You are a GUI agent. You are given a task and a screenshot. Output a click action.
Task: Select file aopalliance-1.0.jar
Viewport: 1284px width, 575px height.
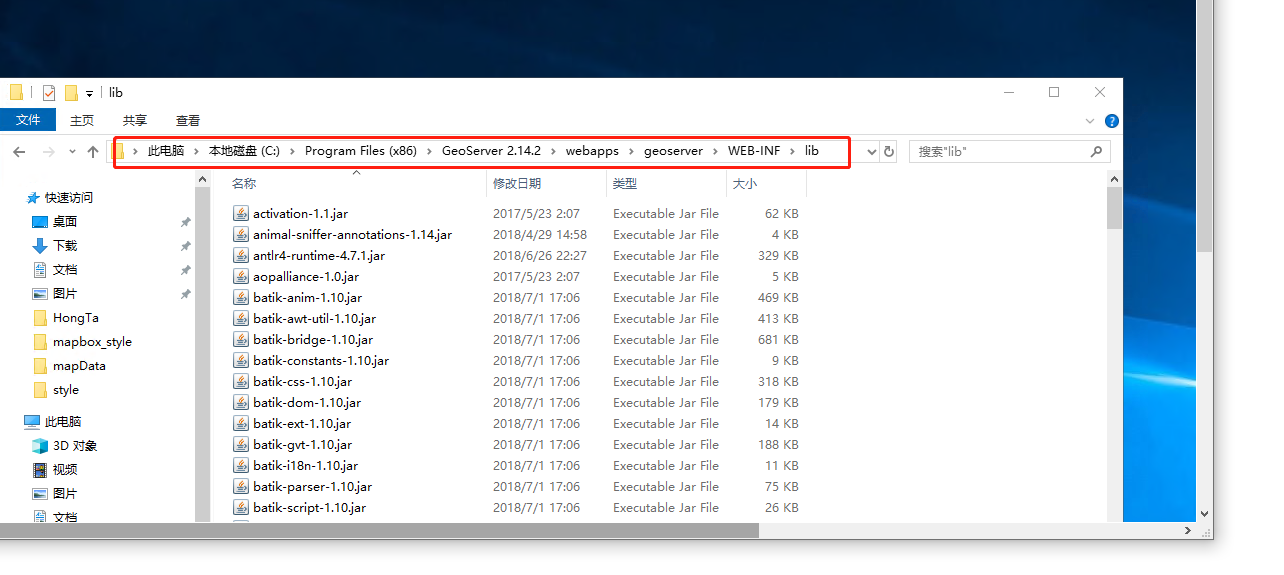point(306,276)
